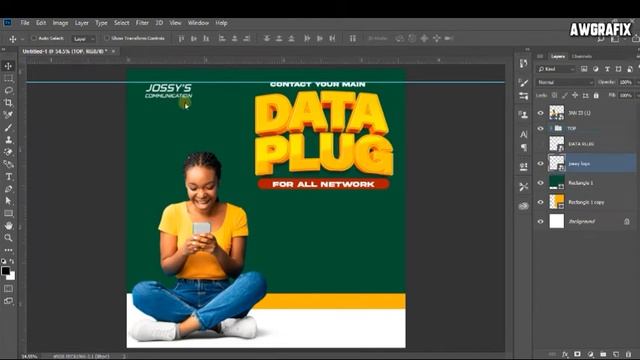This screenshot has width=640, height=360.
Task: Select the Rectangle shape tool
Action: (8, 213)
